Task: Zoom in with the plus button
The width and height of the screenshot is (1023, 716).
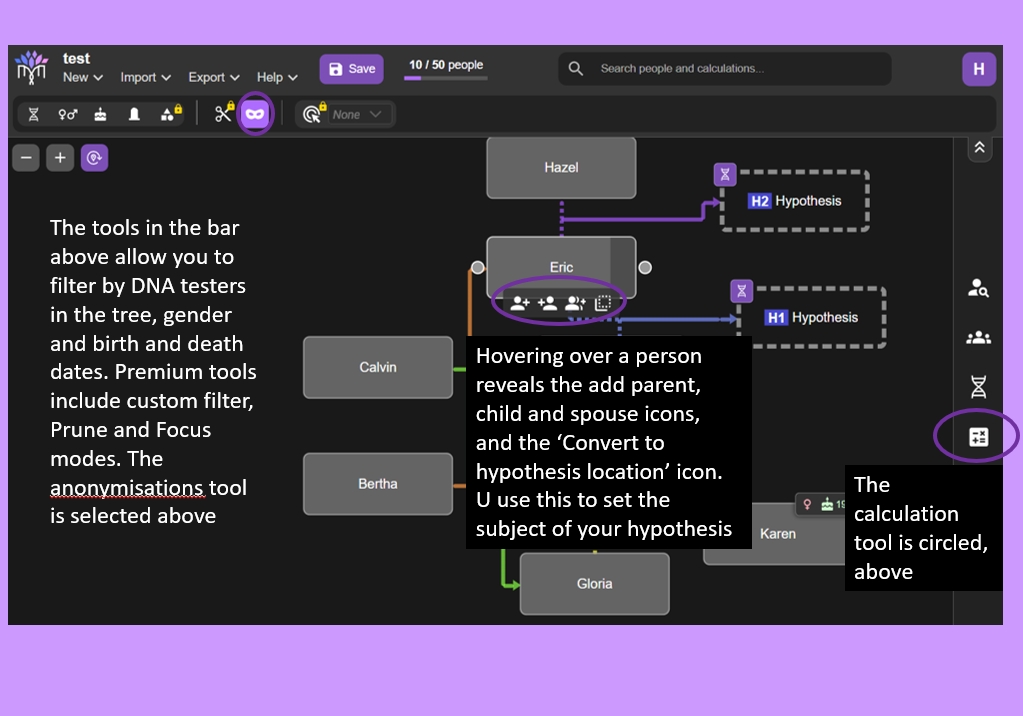Action: [x=60, y=157]
